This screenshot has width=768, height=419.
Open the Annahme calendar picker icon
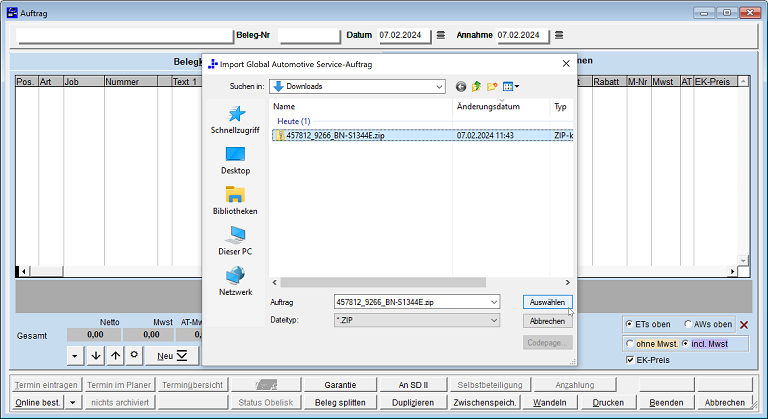pyautogui.click(x=559, y=35)
